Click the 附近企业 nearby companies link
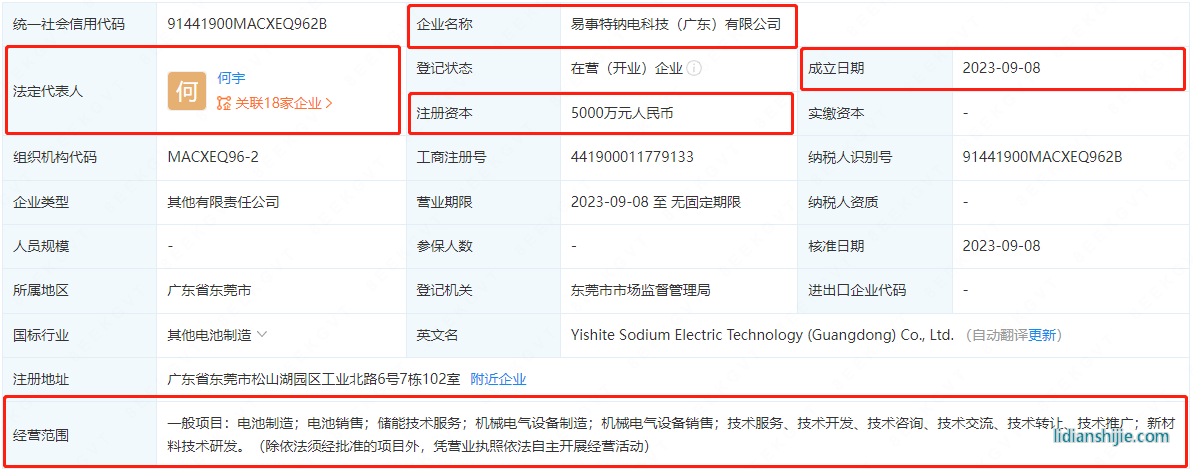The image size is (1193, 469). coord(498,379)
